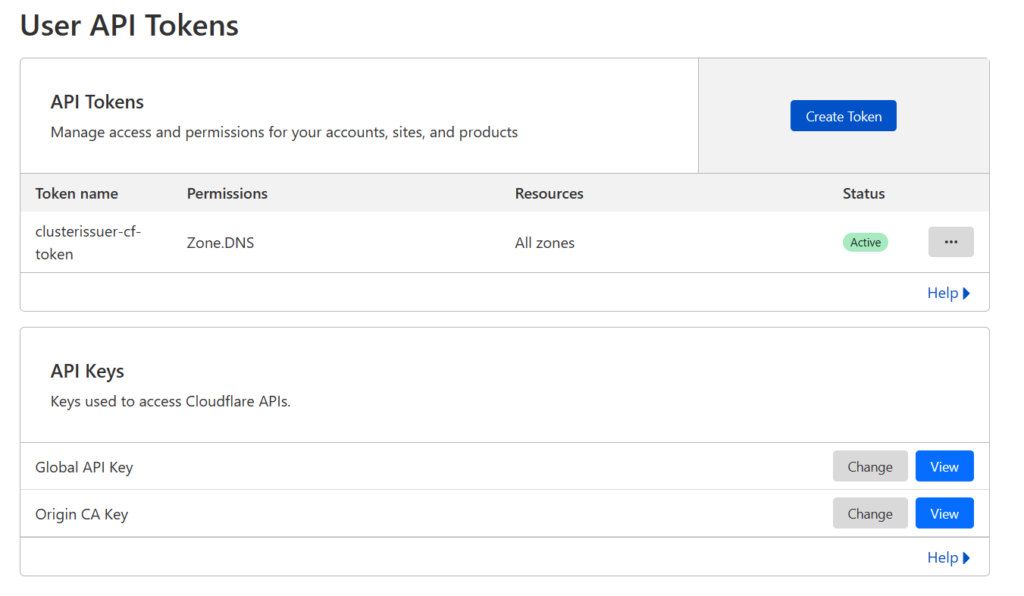This screenshot has height=596, width=1024.
Task: Change the Global API Key
Action: (x=870, y=465)
